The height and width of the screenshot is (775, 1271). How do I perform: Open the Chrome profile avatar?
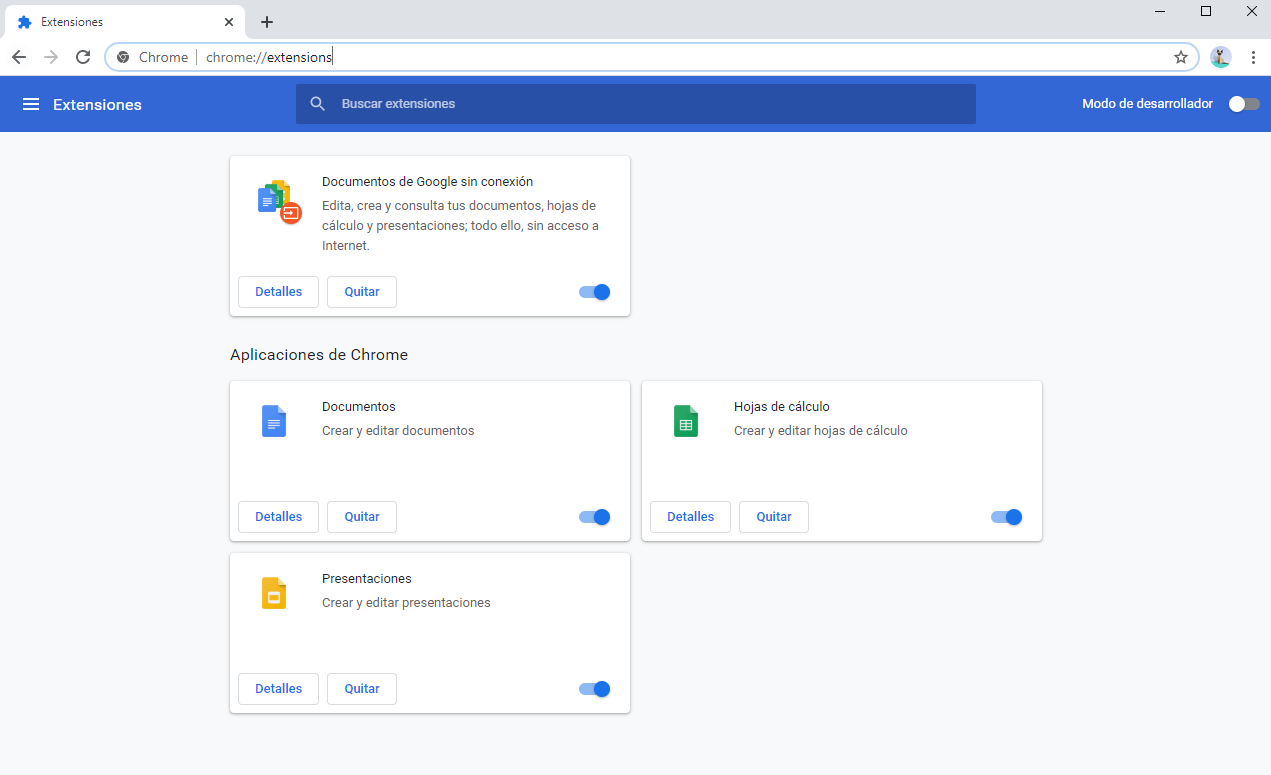pyautogui.click(x=1220, y=57)
